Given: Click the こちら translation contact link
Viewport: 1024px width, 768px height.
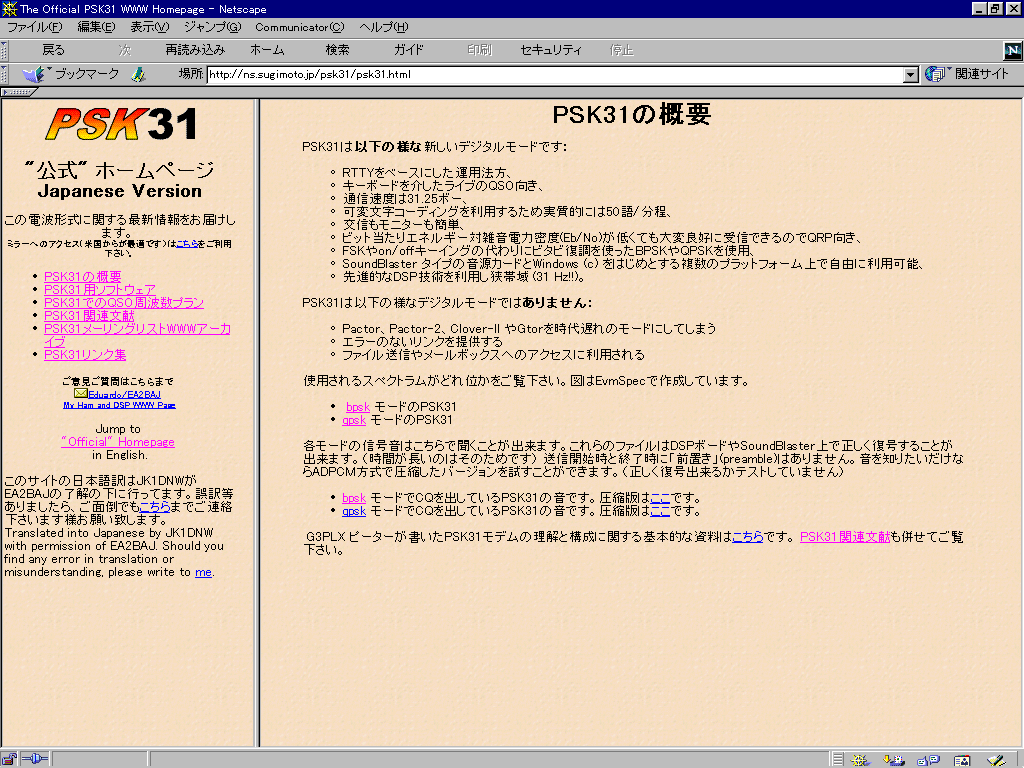Looking at the screenshot, I should tap(155, 507).
